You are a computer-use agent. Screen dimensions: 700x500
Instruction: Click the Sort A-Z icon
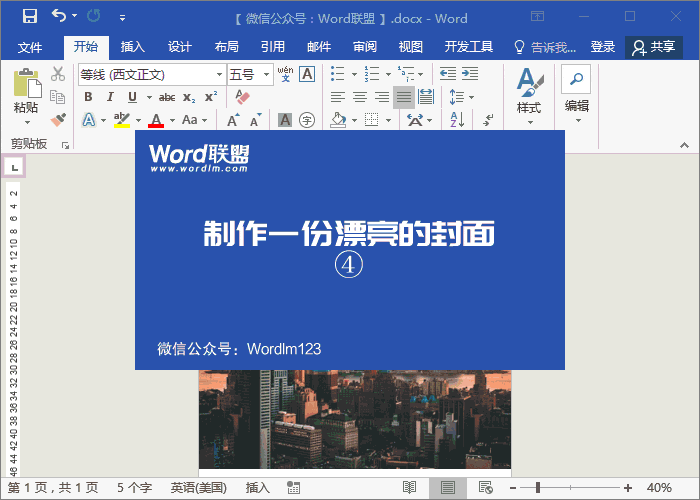[457, 120]
